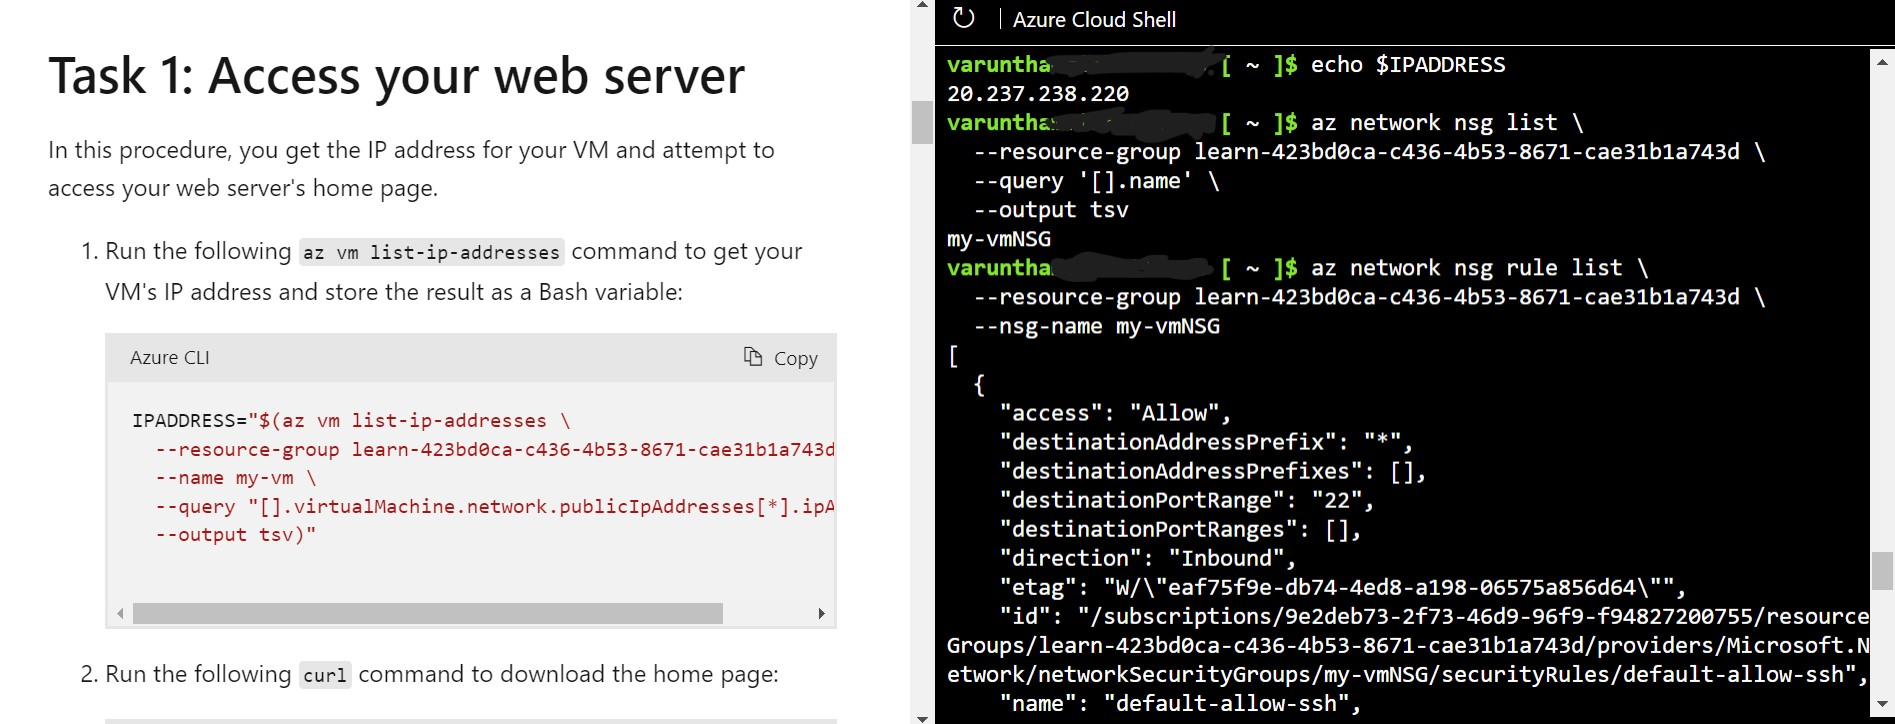Click the "destinationPortRange": "22" line

1187,500
